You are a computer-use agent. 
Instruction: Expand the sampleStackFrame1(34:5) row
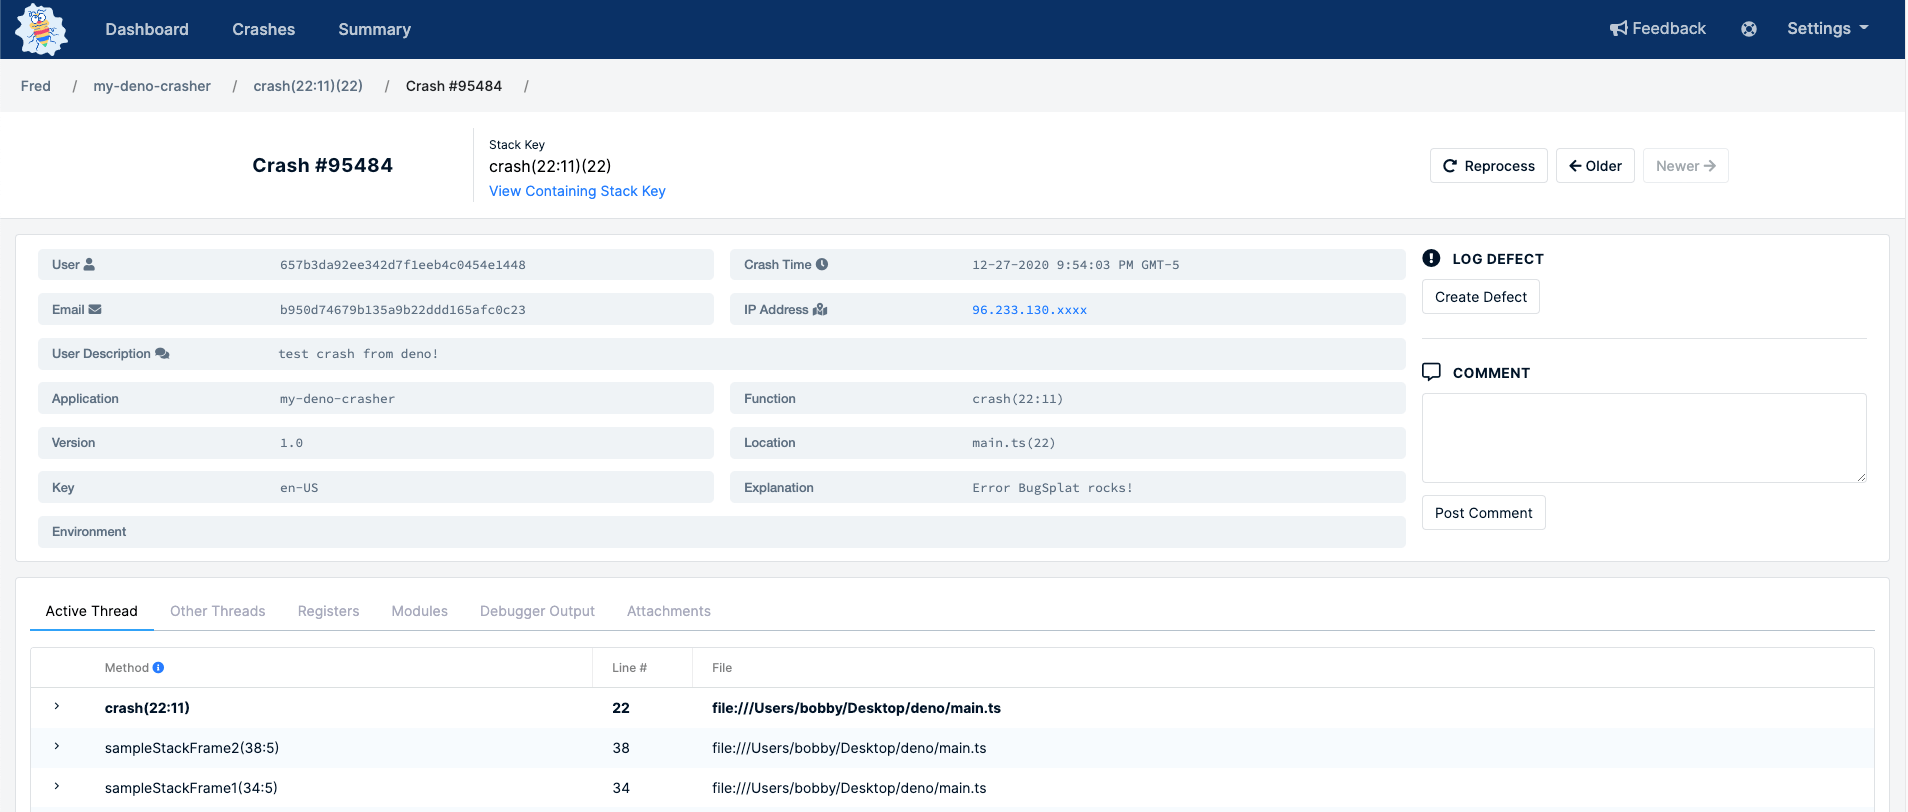click(x=57, y=787)
